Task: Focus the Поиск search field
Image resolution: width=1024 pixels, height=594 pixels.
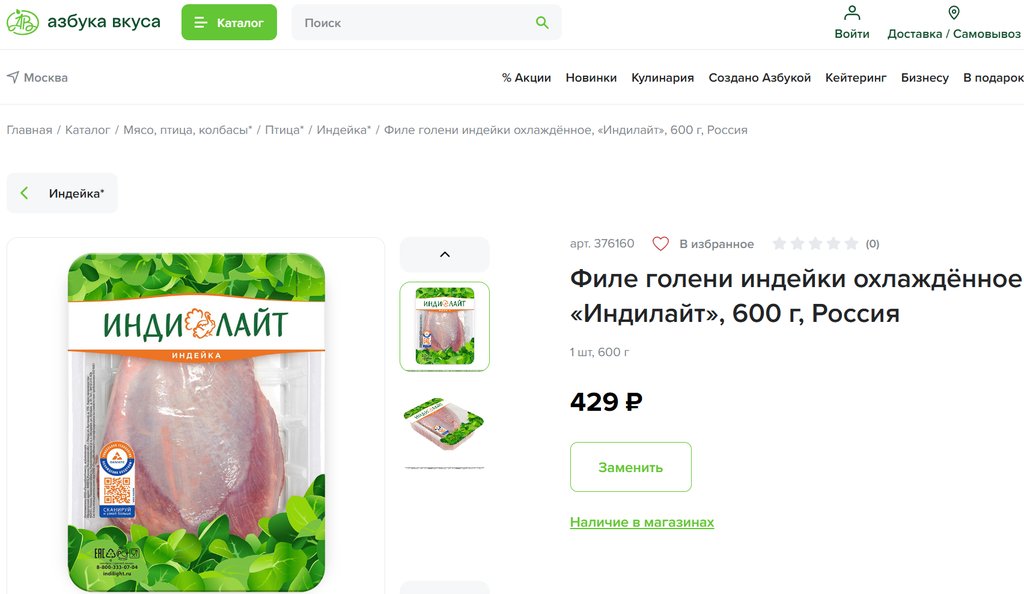Action: pyautogui.click(x=417, y=22)
